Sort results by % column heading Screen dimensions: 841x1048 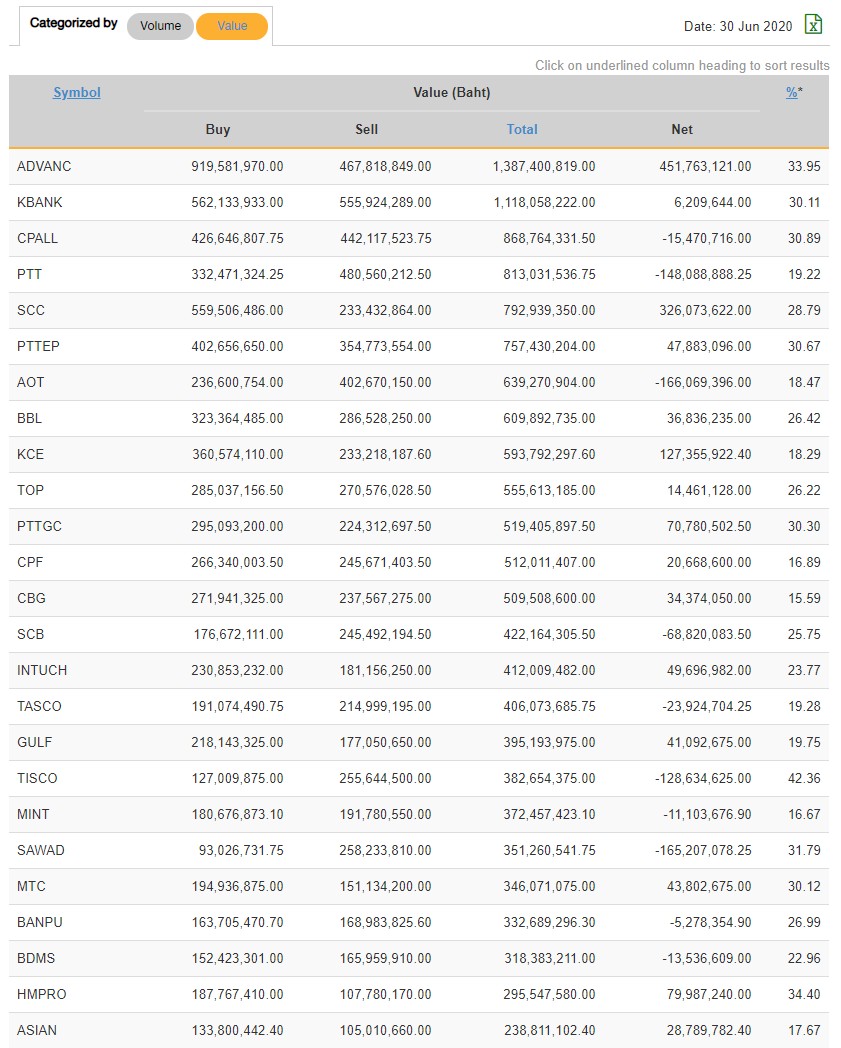(x=792, y=93)
